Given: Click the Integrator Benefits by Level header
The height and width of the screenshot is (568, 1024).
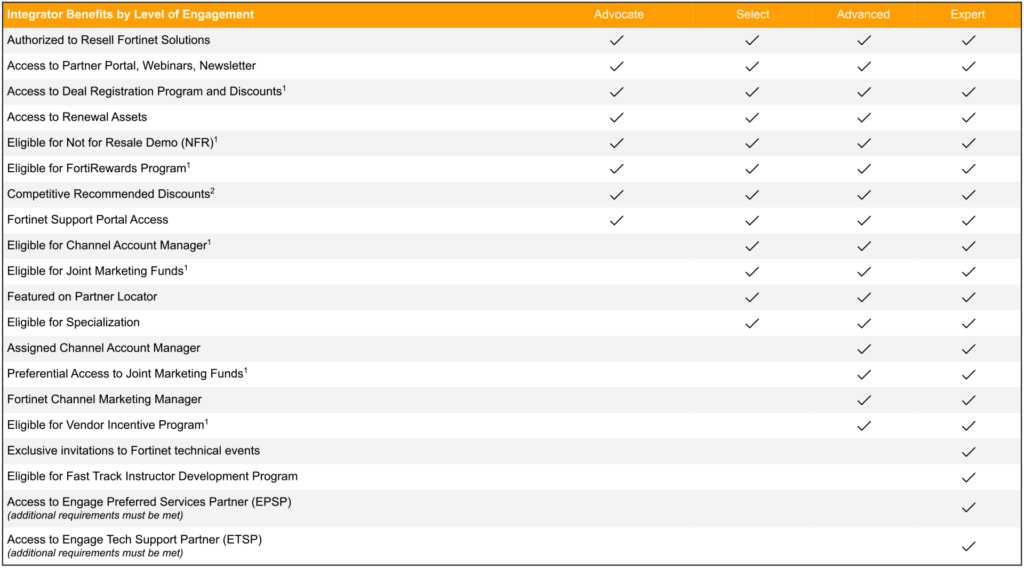Looking at the screenshot, I should 131,14.
